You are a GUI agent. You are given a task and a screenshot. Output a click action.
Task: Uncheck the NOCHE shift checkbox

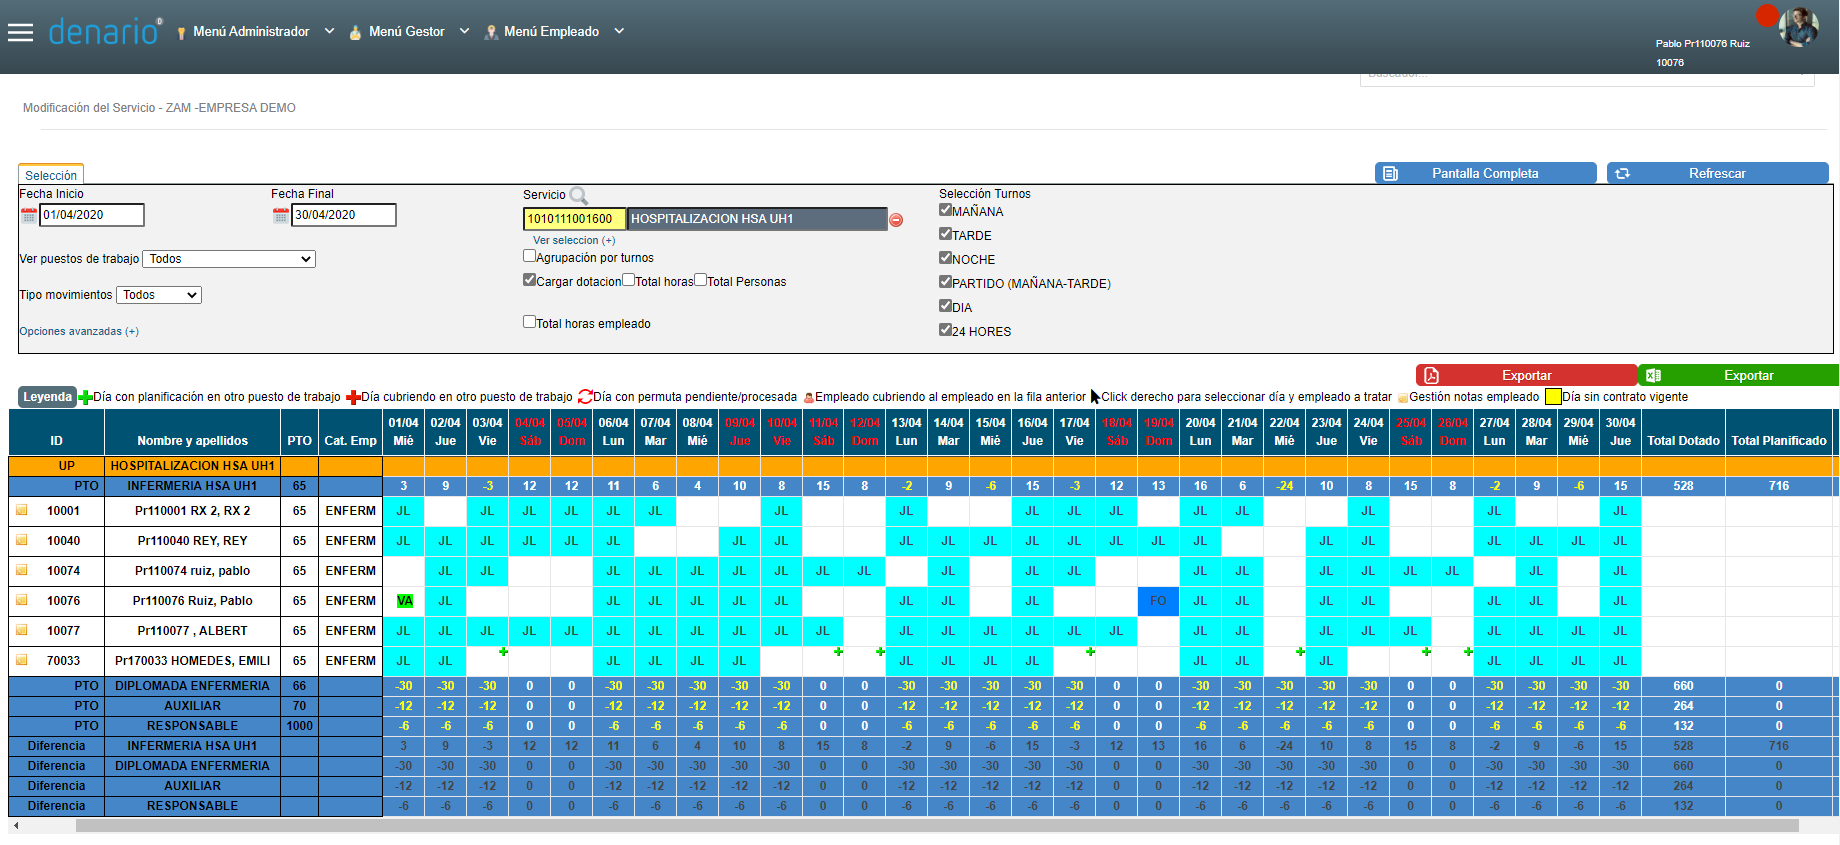945,258
